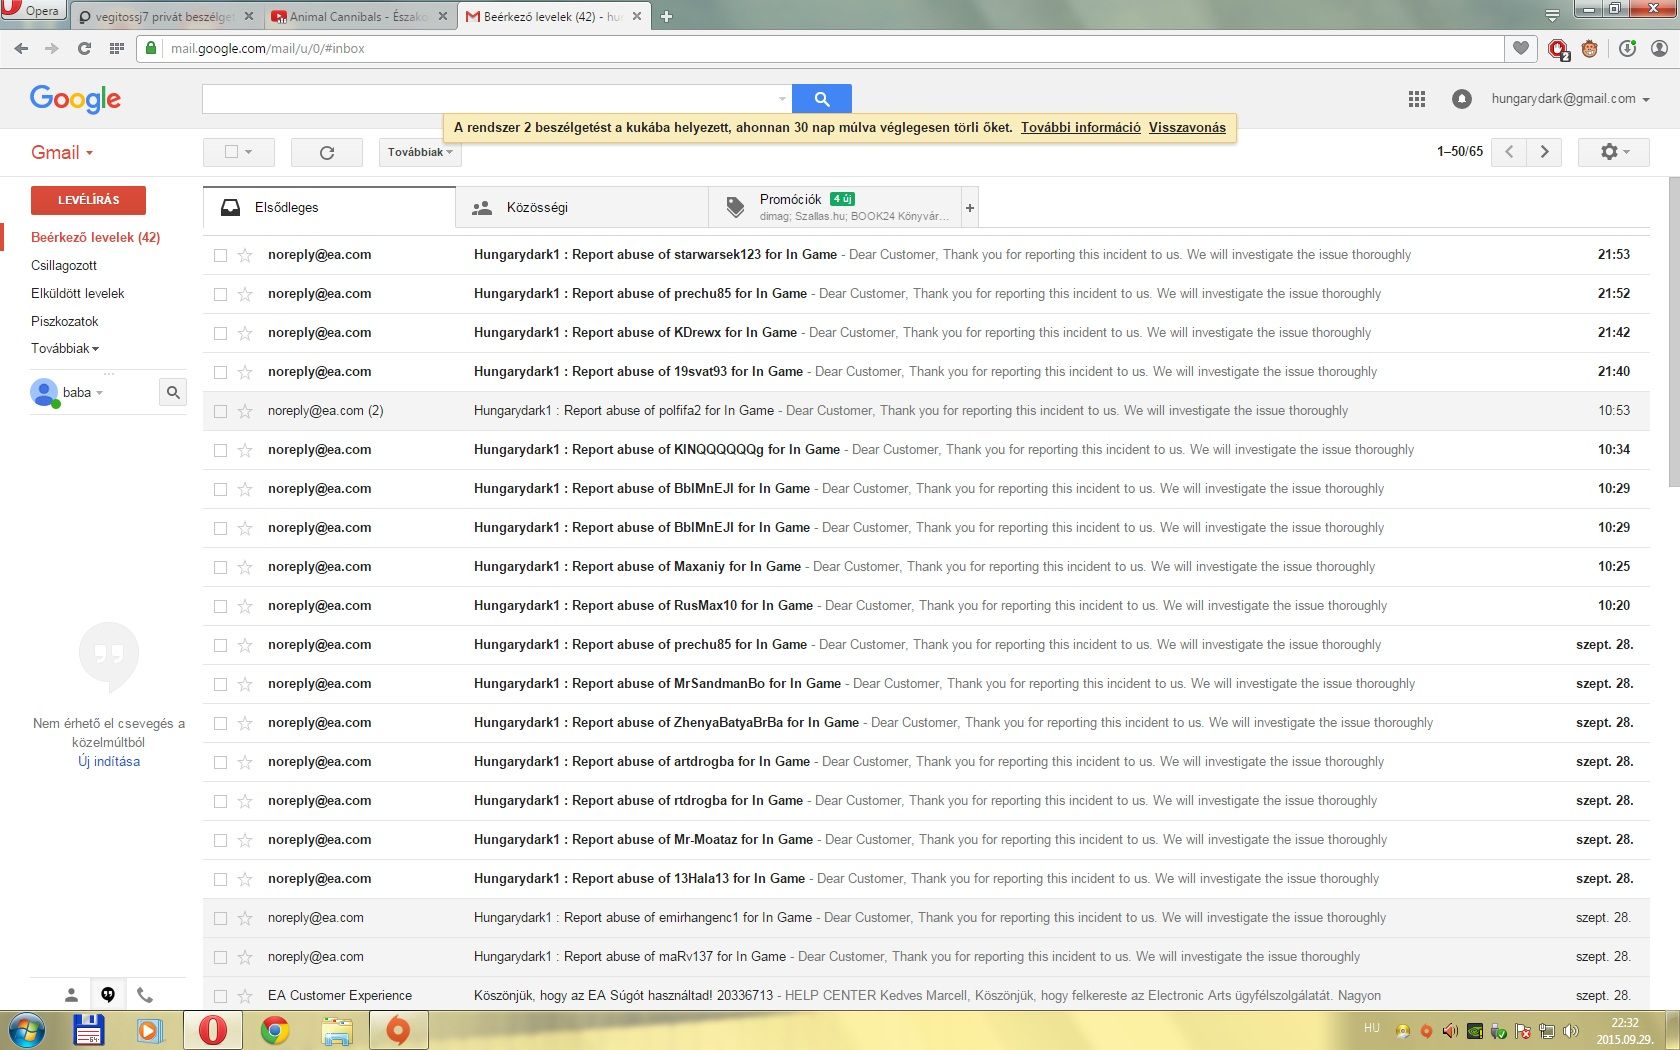Open Opera Speed Dial grid icon
Viewport: 1680px width, 1050px height.
(x=116, y=48)
